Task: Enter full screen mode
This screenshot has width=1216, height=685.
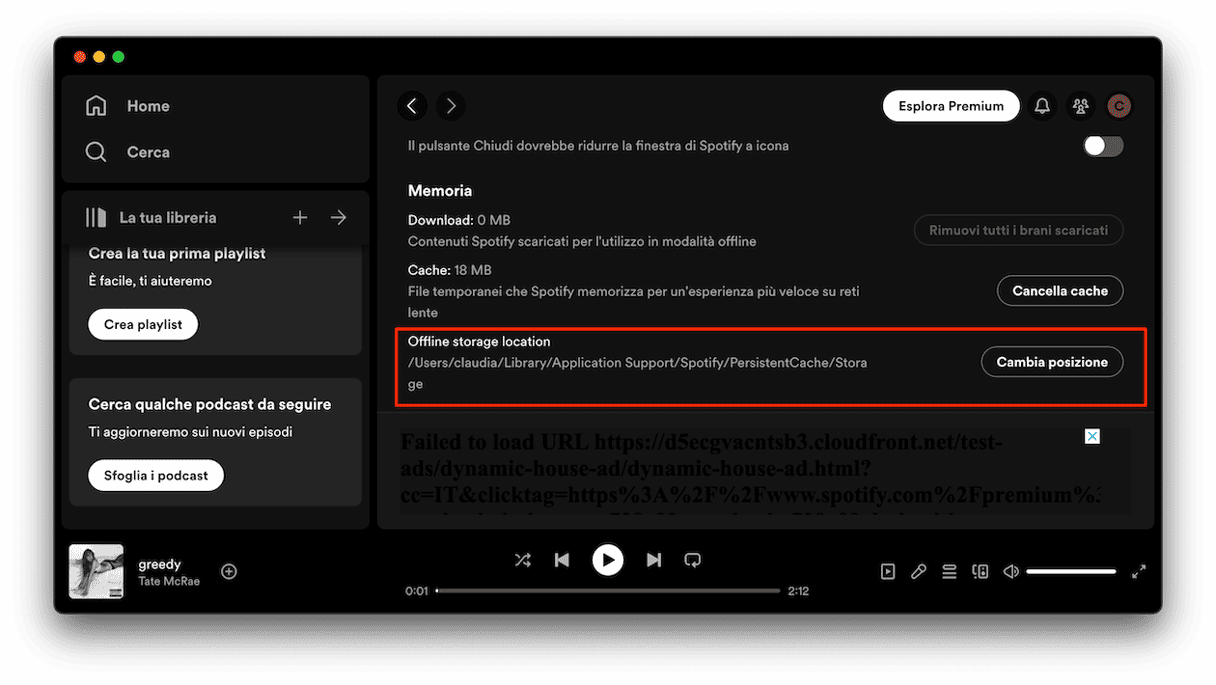Action: click(x=1138, y=572)
